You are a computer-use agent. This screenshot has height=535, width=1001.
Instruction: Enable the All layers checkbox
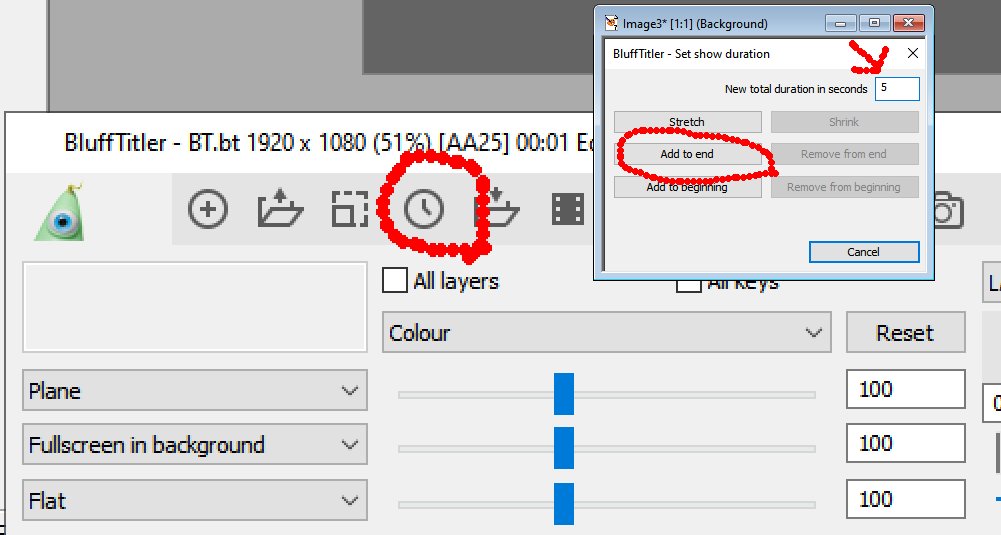(x=395, y=280)
